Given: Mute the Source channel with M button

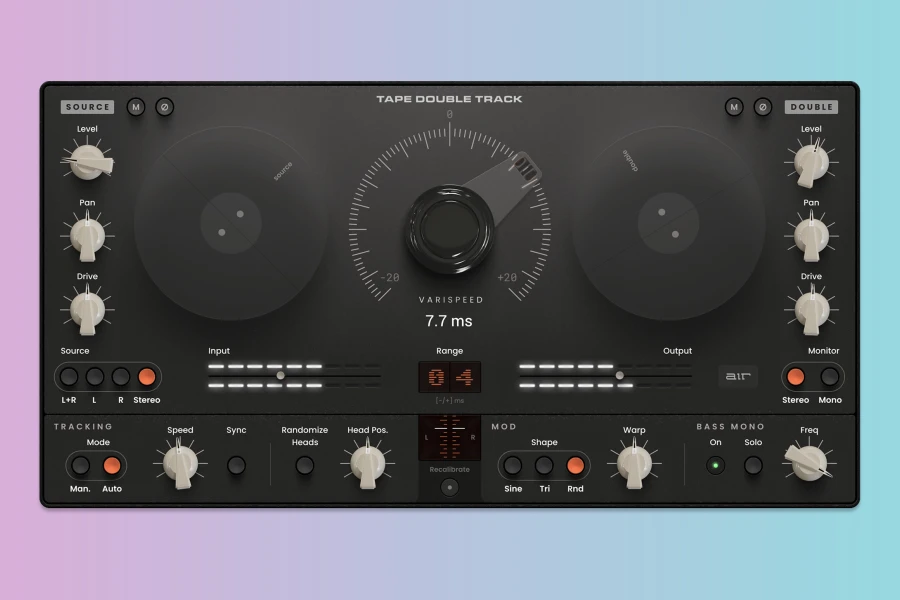Looking at the screenshot, I should pyautogui.click(x=136, y=107).
